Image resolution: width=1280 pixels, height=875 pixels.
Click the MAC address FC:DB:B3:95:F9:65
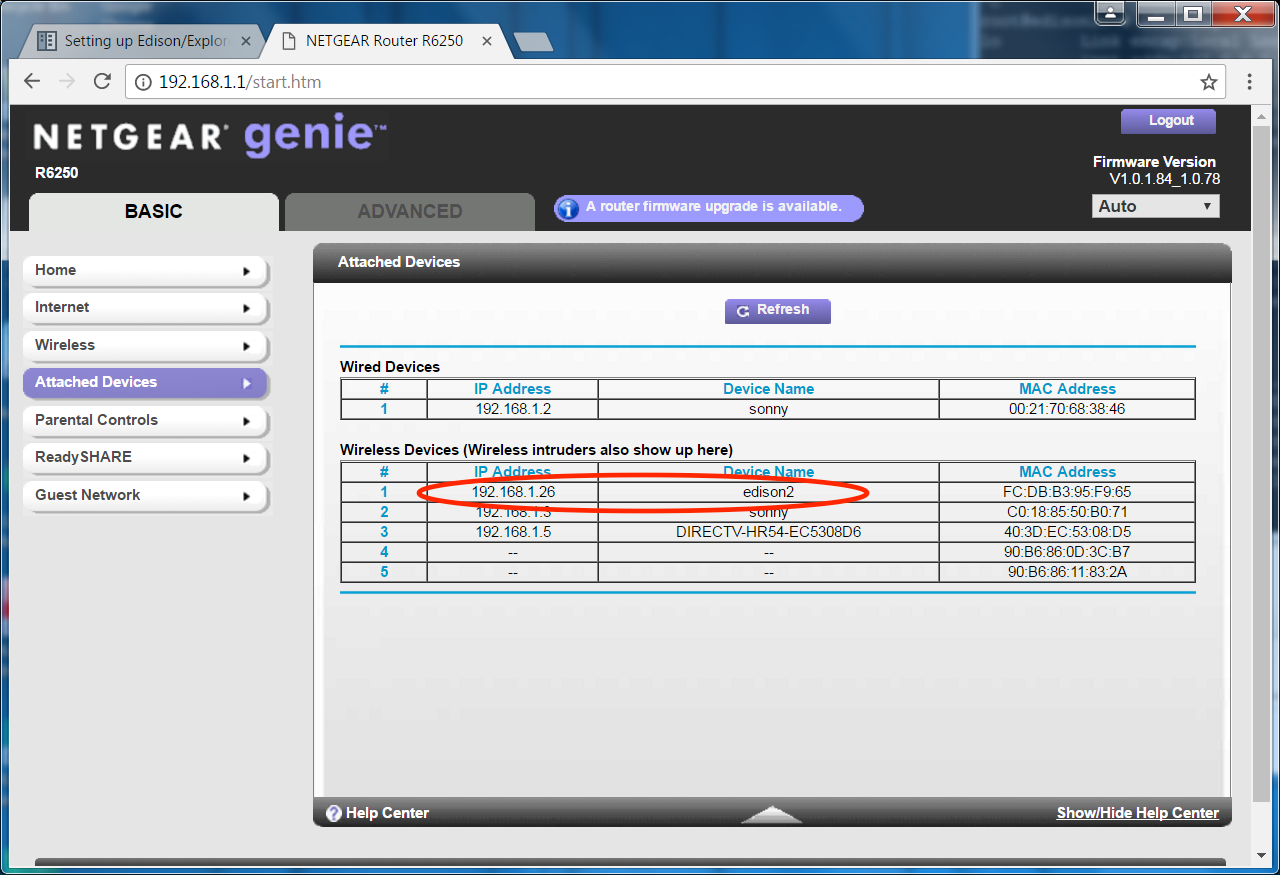(x=1067, y=492)
